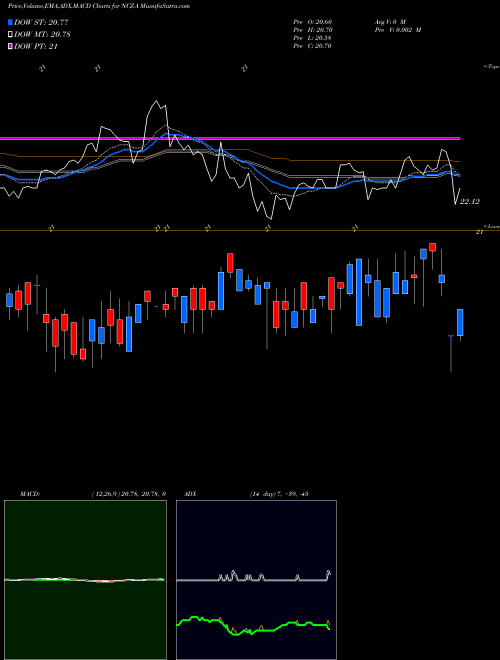Click the blue DOW ST legend swatch
Screen dimensions: 500x660
[11, 22]
